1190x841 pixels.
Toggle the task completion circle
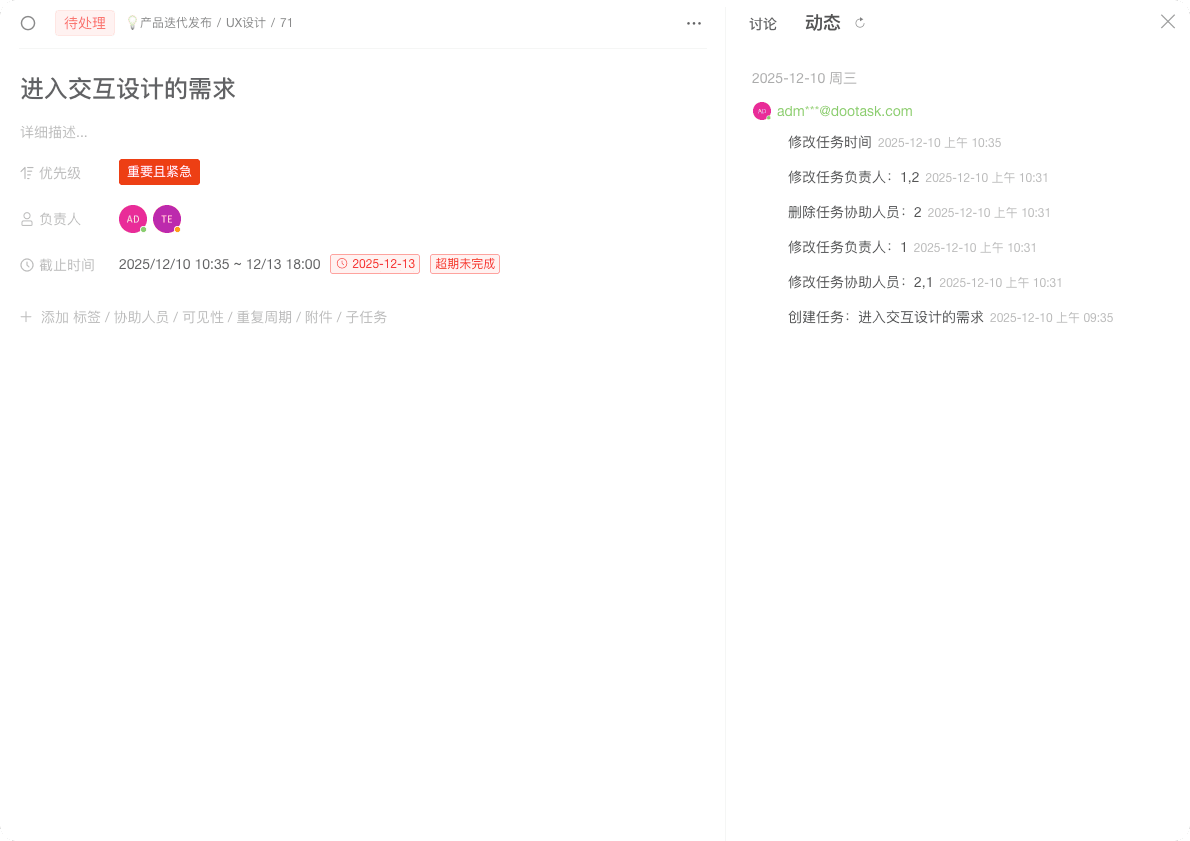[27, 23]
